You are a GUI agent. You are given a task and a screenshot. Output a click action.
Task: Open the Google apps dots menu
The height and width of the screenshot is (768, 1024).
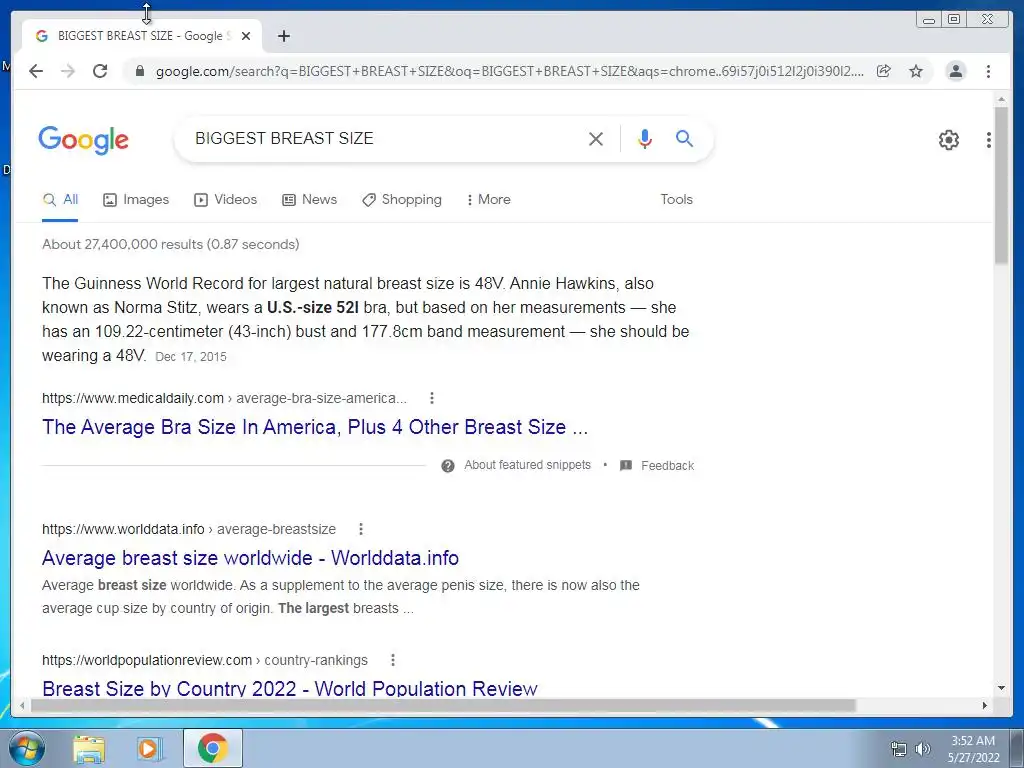[989, 140]
